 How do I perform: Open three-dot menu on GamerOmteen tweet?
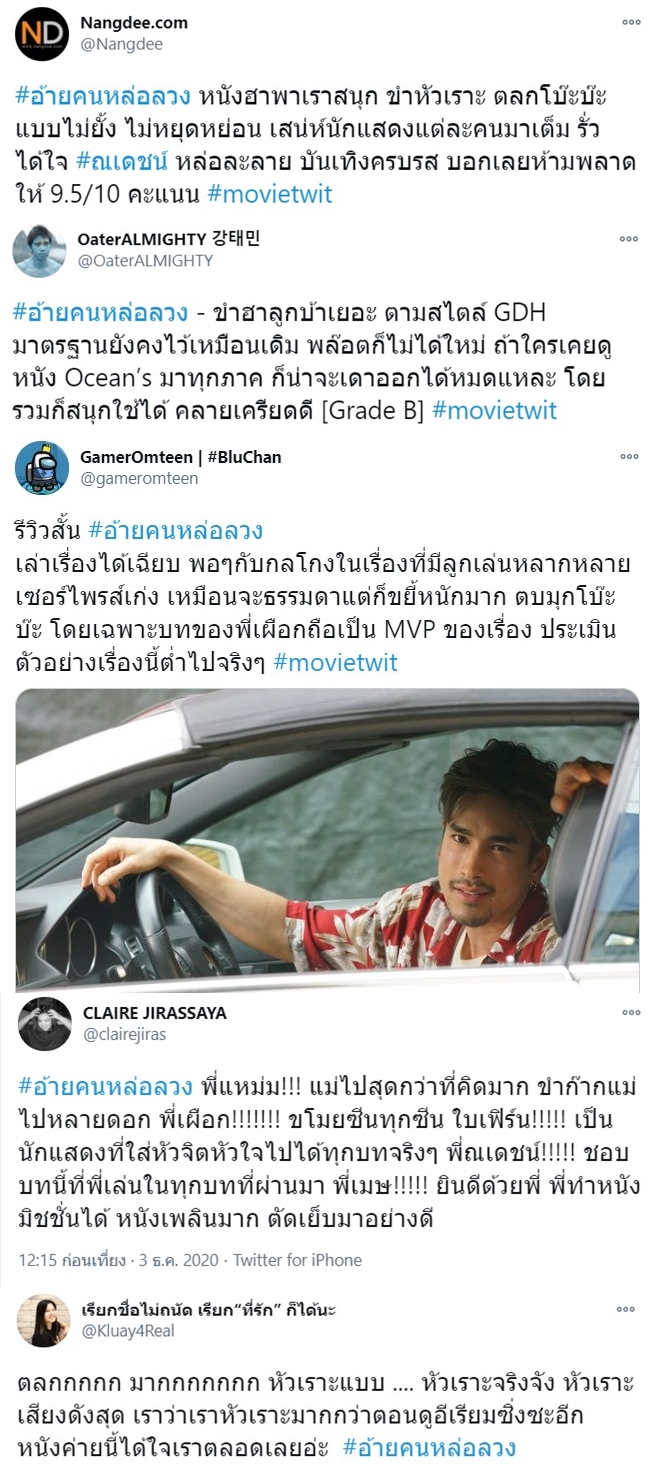[x=630, y=456]
